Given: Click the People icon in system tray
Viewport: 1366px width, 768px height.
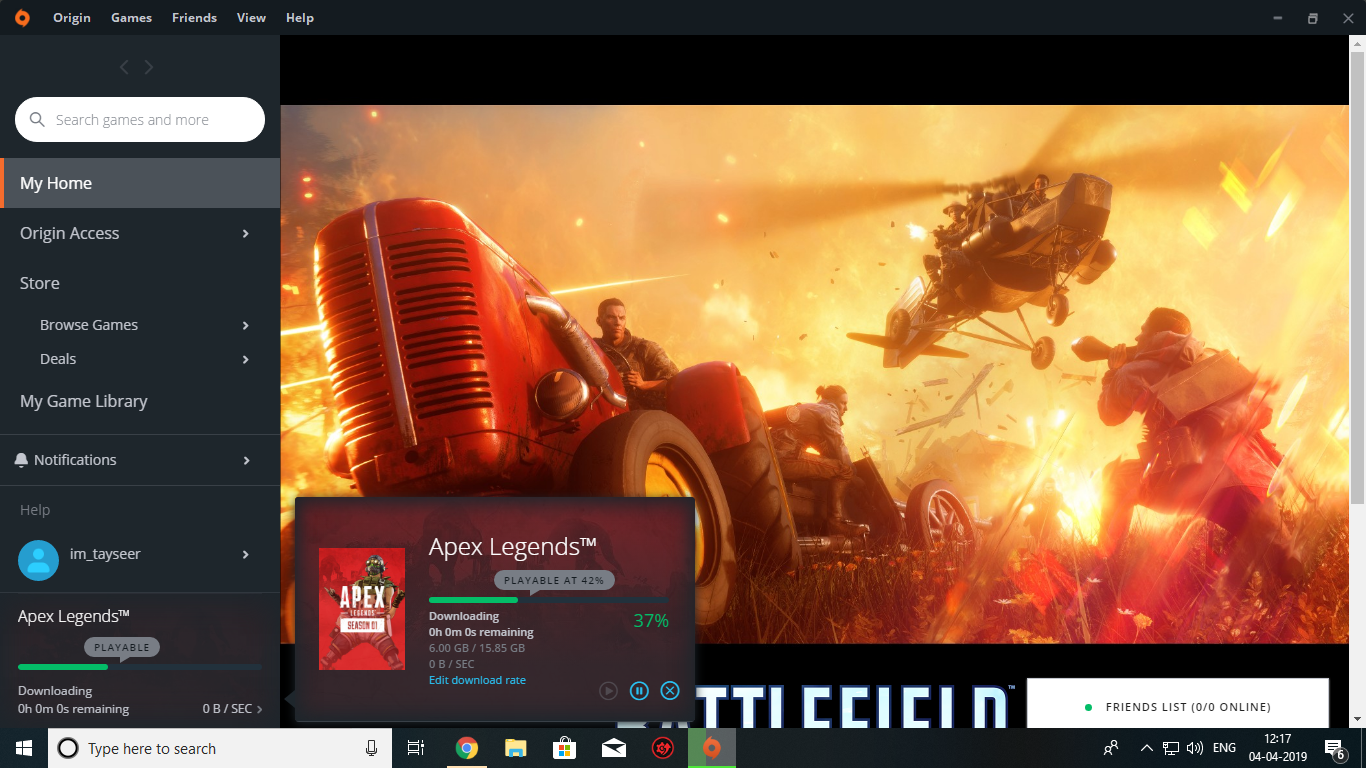Looking at the screenshot, I should pyautogui.click(x=1111, y=748).
